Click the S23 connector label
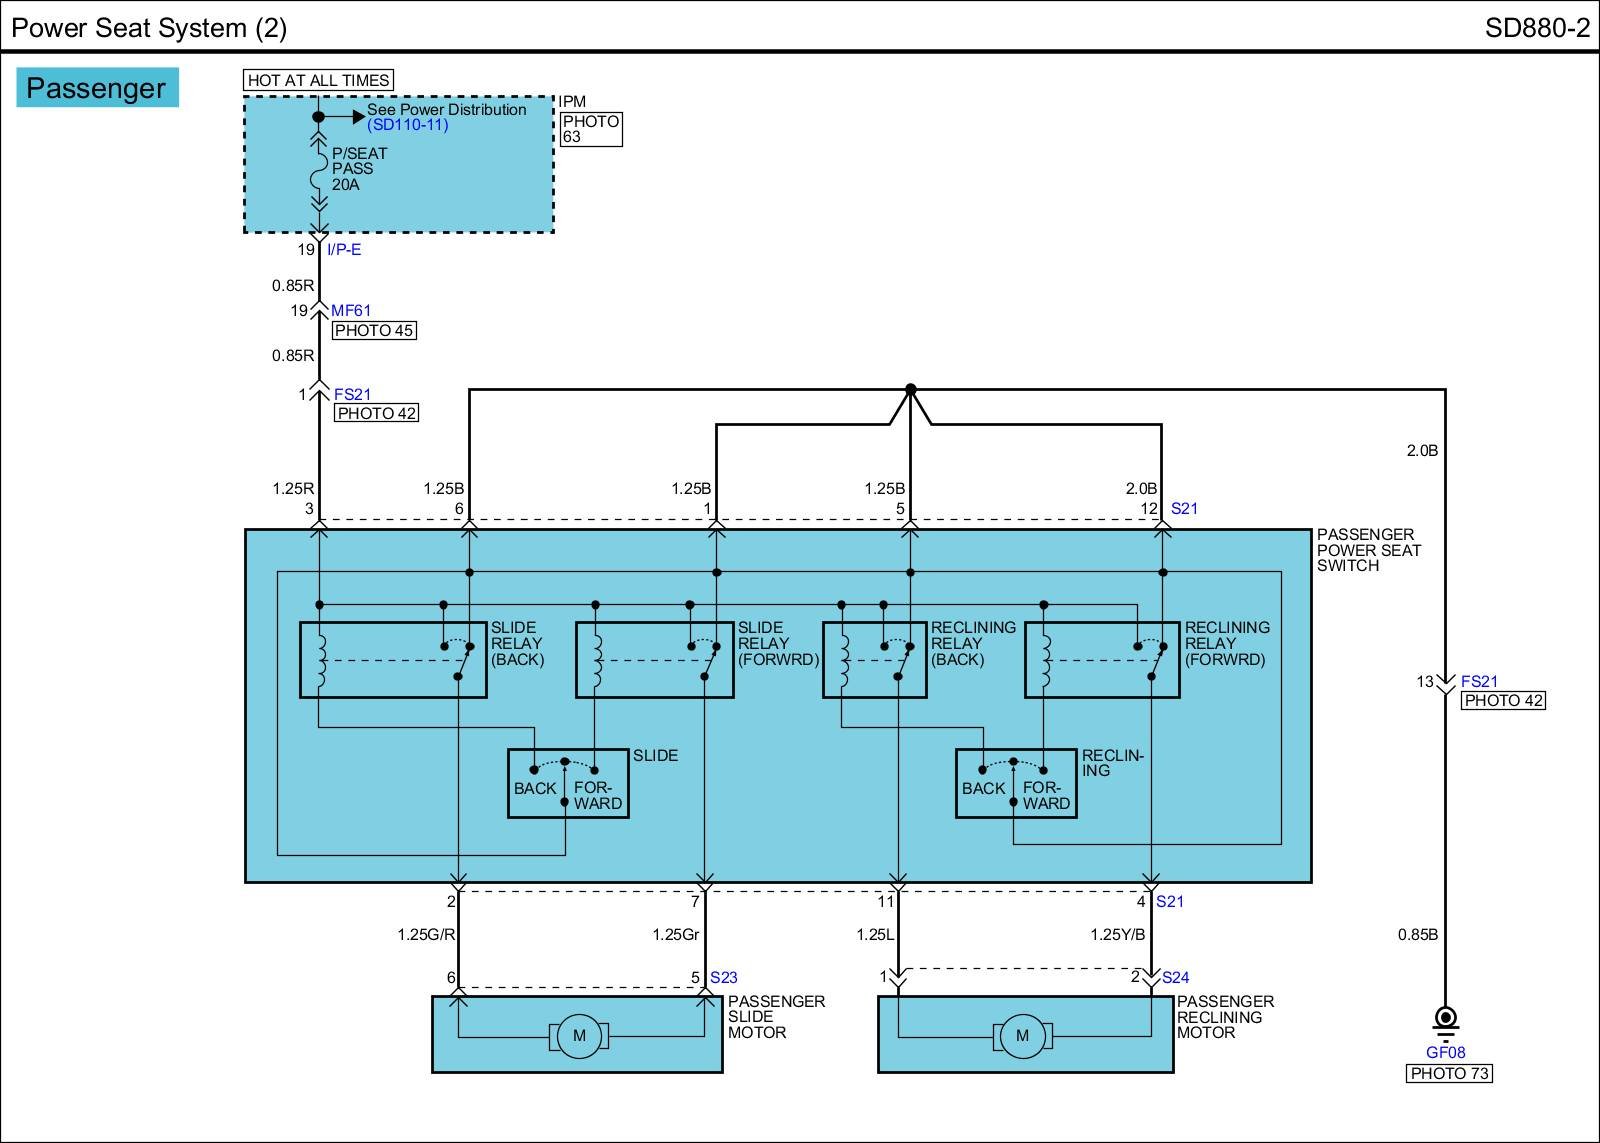The width and height of the screenshot is (1600, 1143). (724, 978)
